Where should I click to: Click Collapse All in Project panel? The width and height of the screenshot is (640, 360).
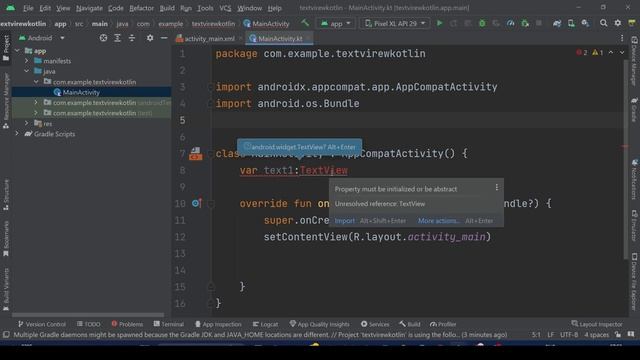pos(131,38)
